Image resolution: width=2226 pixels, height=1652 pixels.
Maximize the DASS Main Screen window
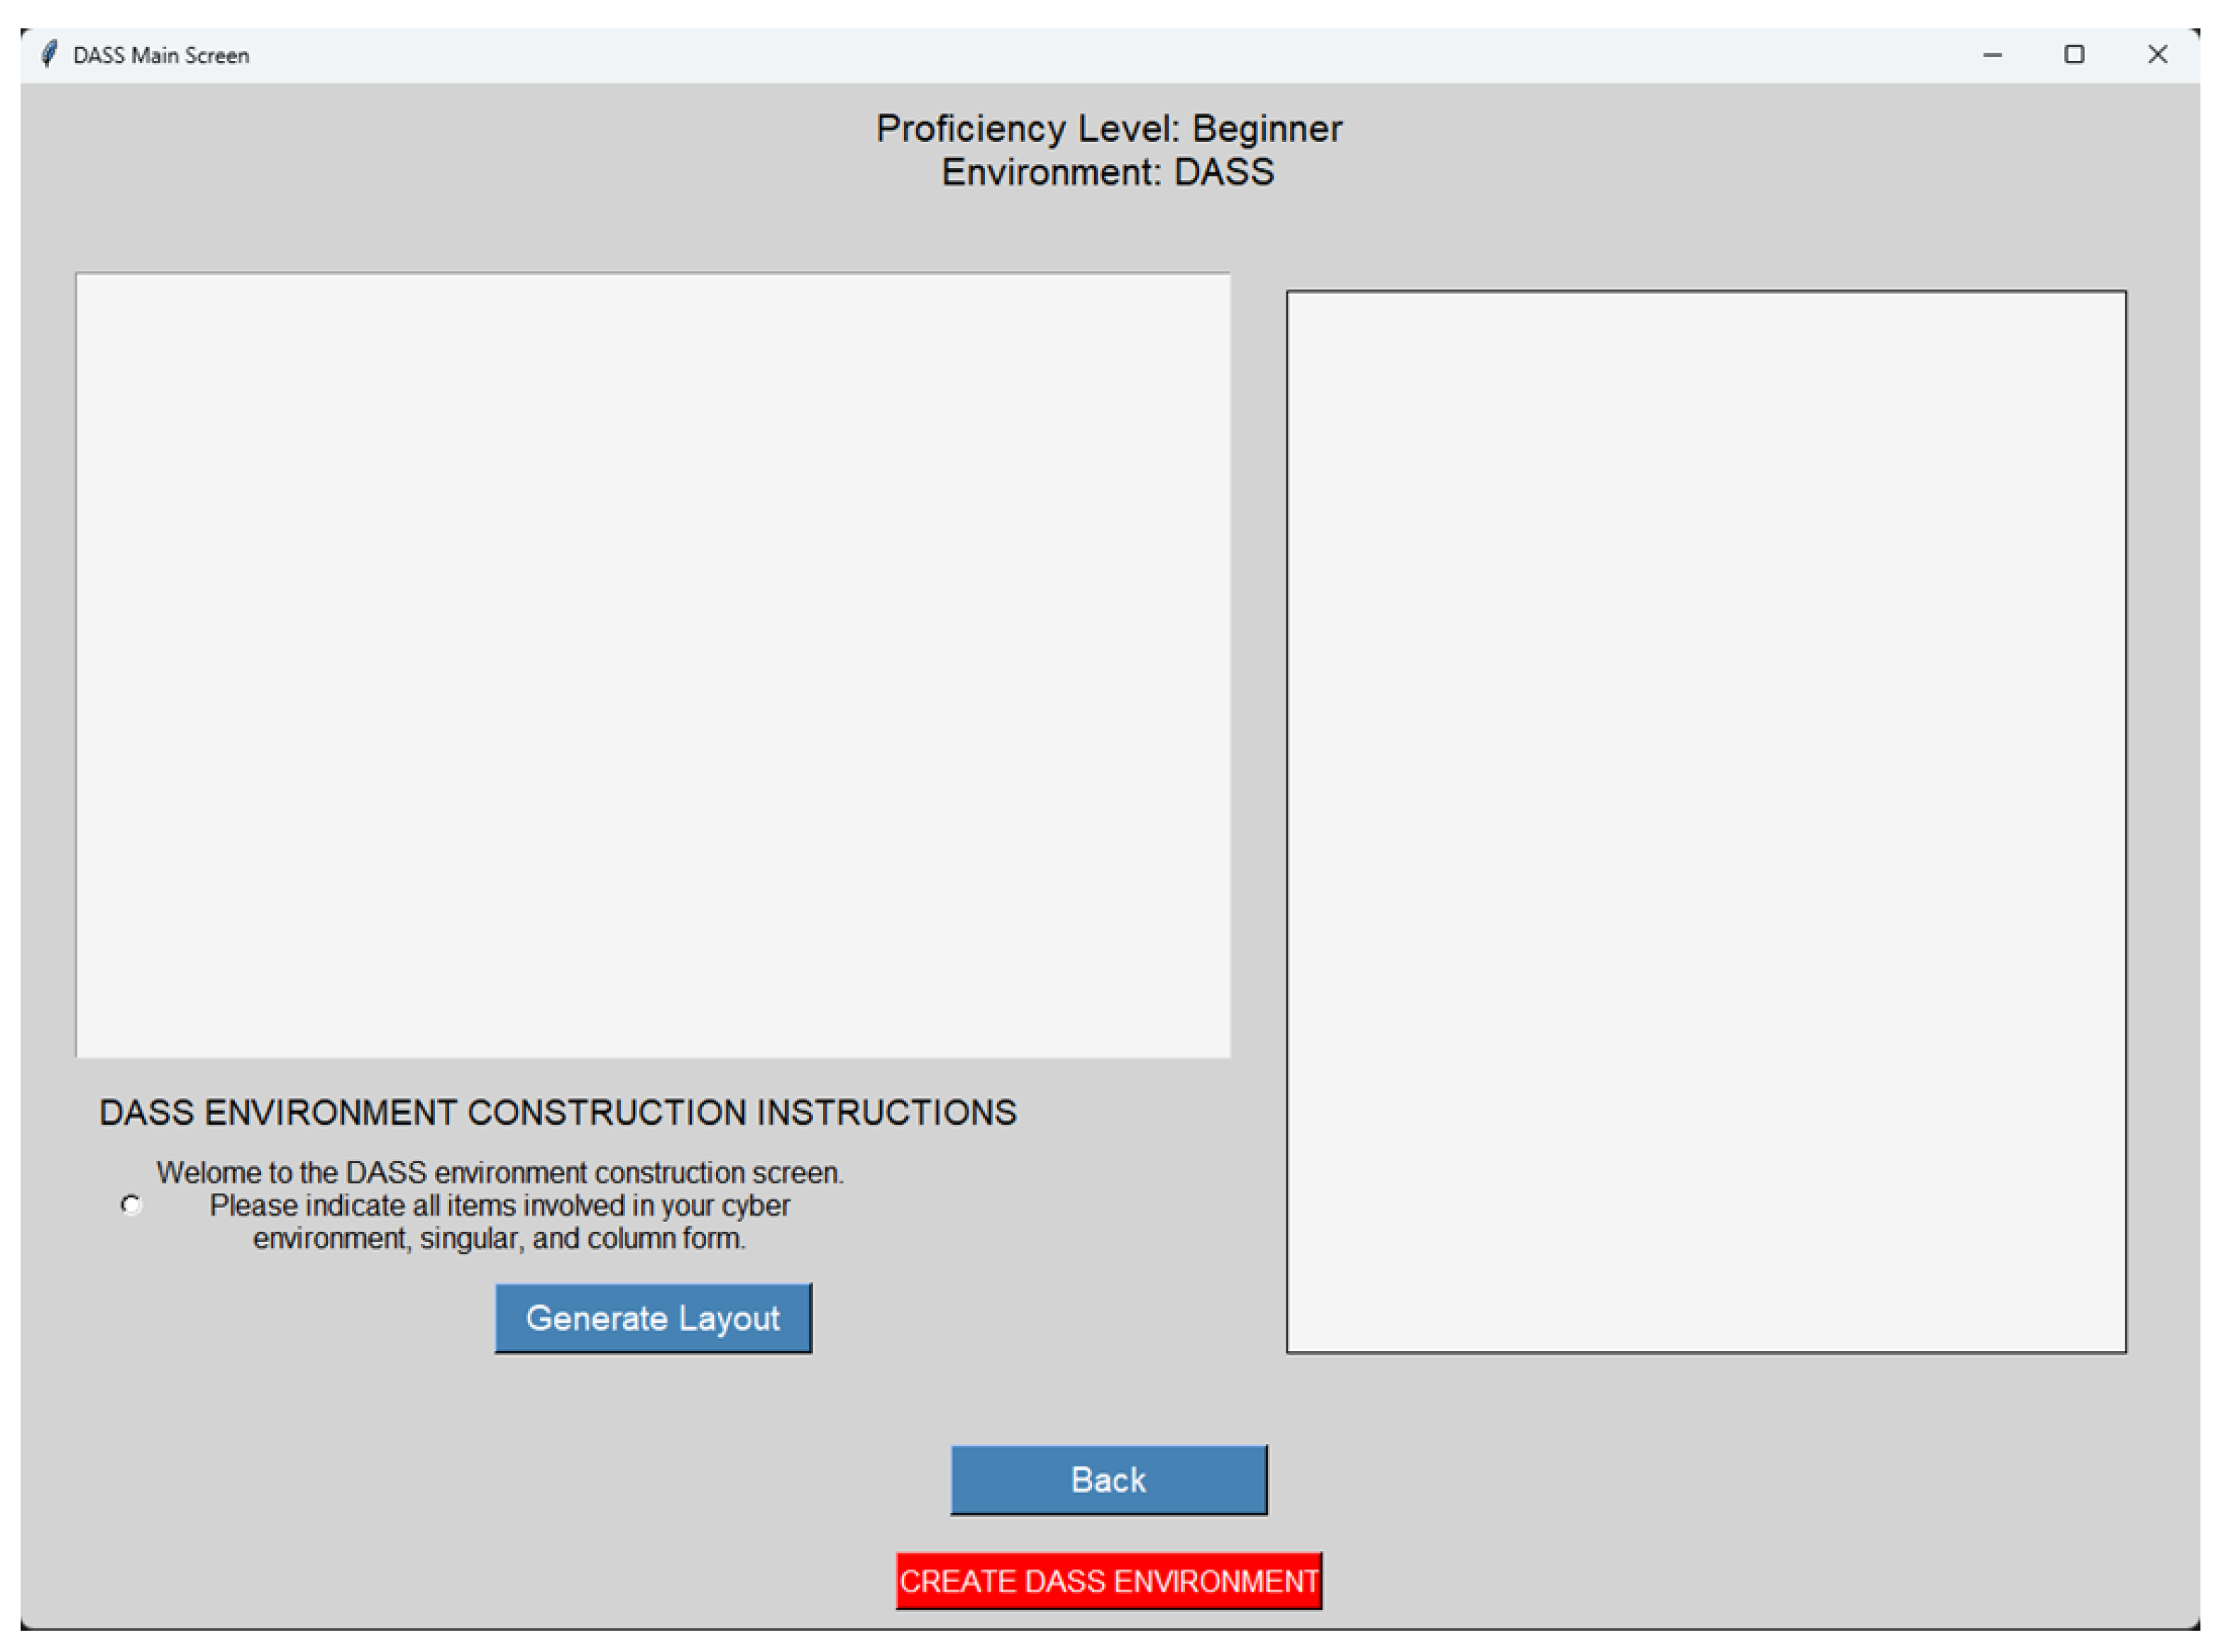point(2074,55)
